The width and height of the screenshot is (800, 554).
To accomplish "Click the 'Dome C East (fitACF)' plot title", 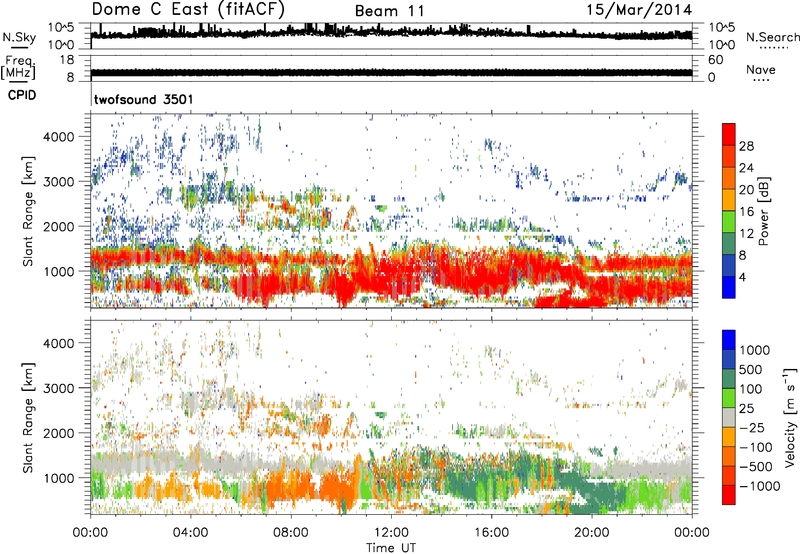I will (x=188, y=10).
